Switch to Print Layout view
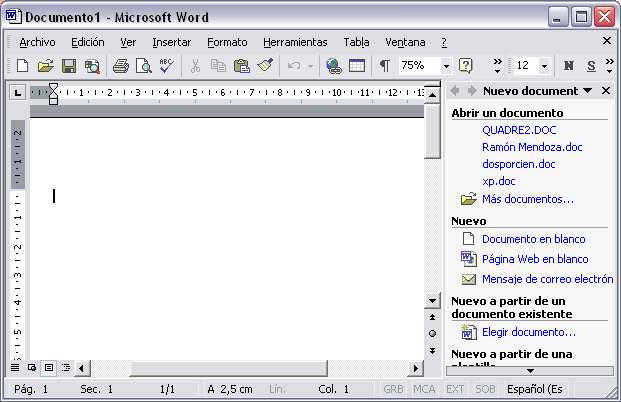Viewport: 621px width, 402px height. (49, 368)
